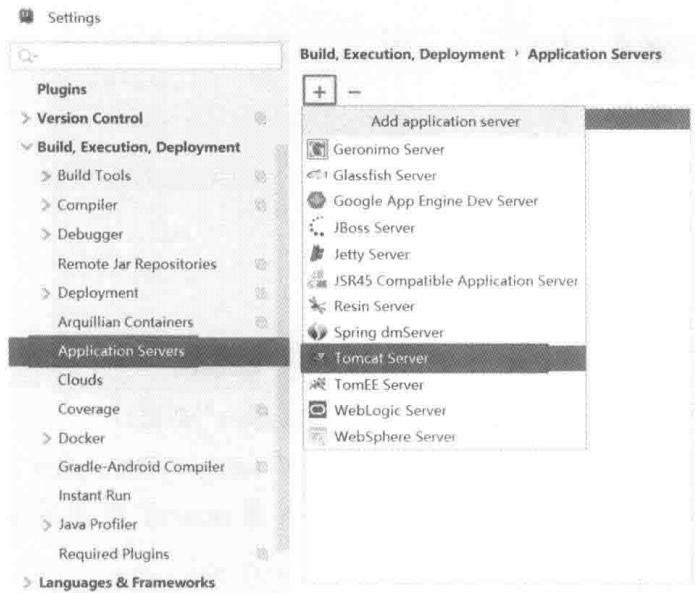Click project-level icon beside Required Plugins

click(x=262, y=554)
